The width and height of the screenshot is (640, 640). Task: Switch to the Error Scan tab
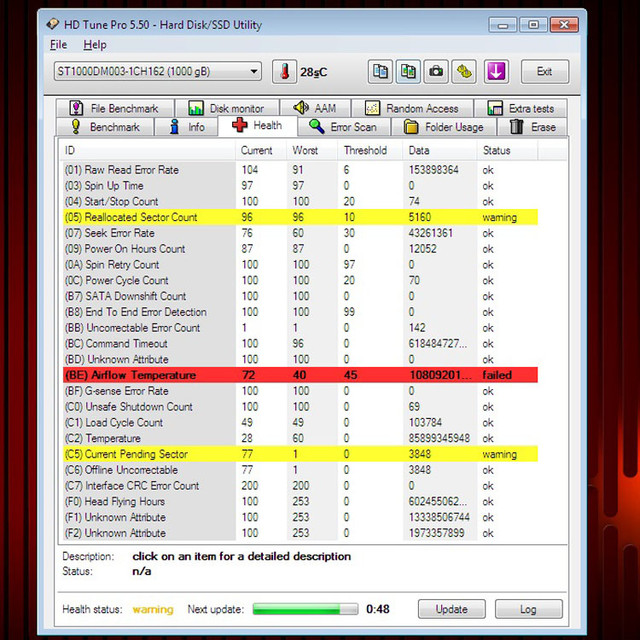click(x=344, y=127)
